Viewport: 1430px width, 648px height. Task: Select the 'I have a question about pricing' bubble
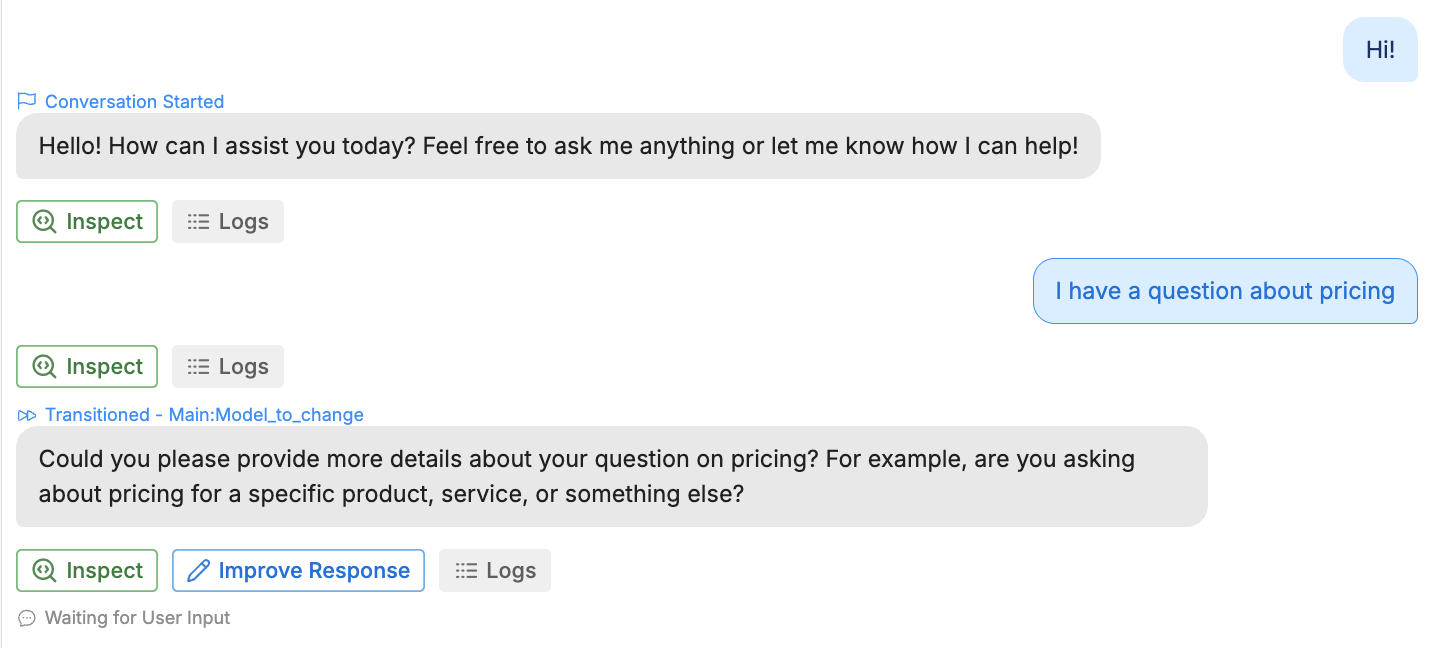[1225, 291]
